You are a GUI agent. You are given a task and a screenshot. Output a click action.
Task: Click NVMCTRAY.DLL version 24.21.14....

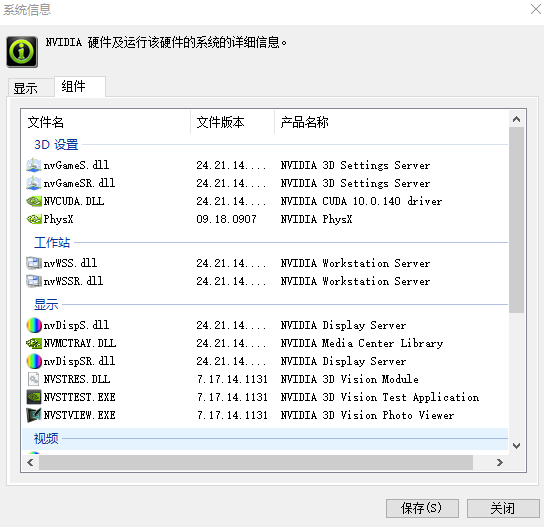[231, 343]
